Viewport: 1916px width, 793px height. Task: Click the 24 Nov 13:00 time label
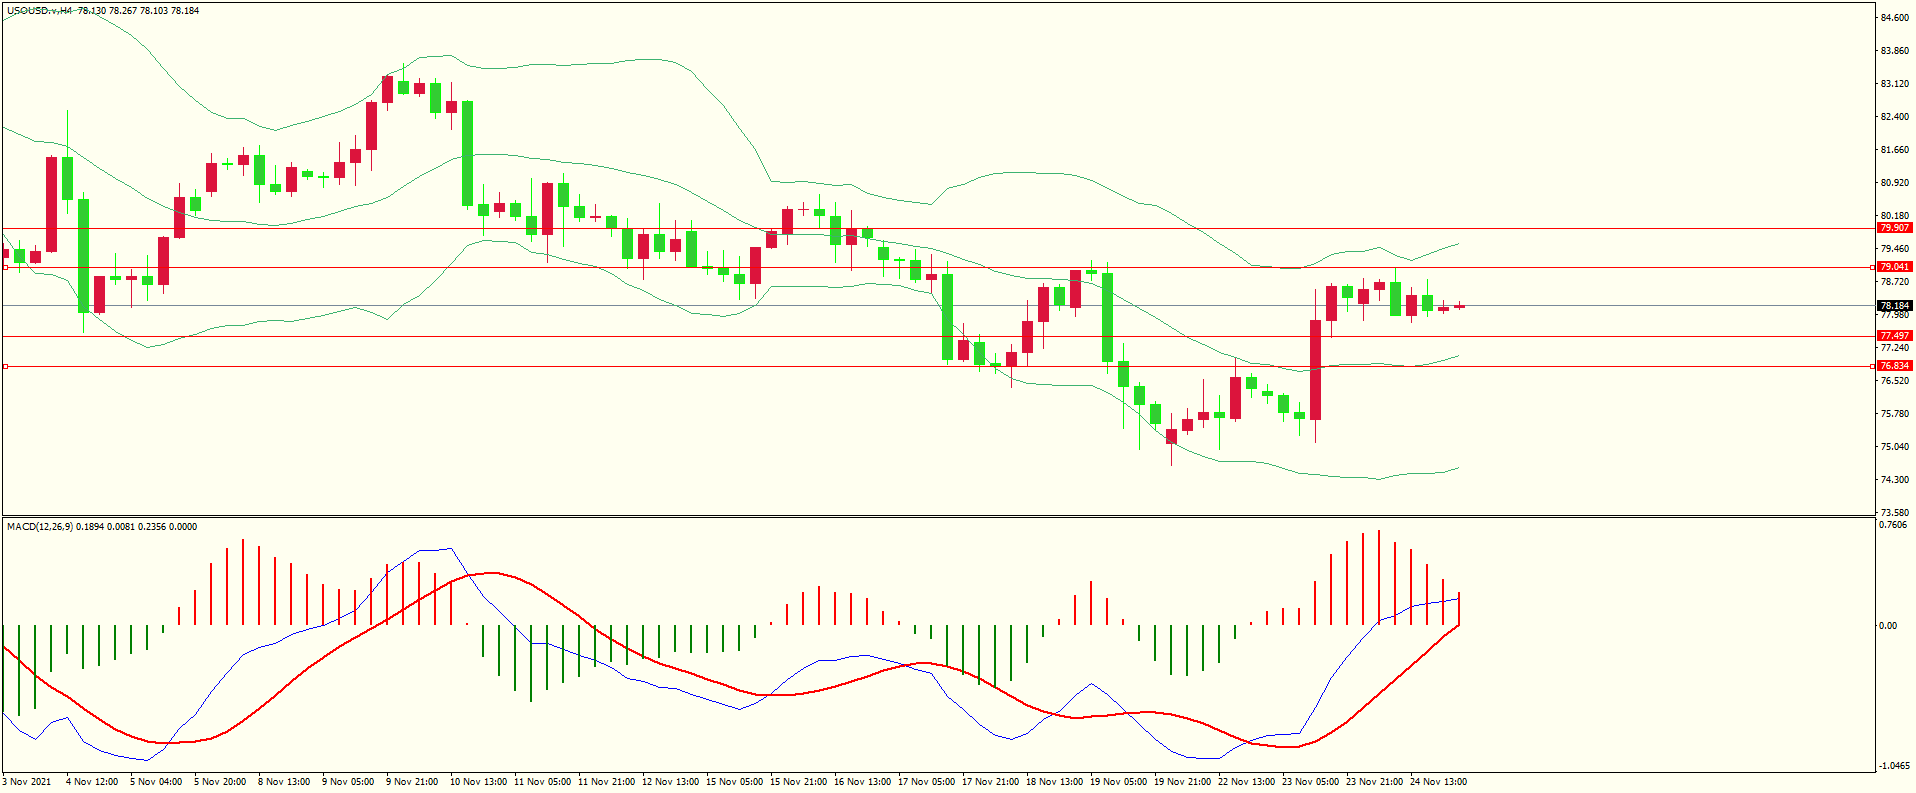[1438, 782]
